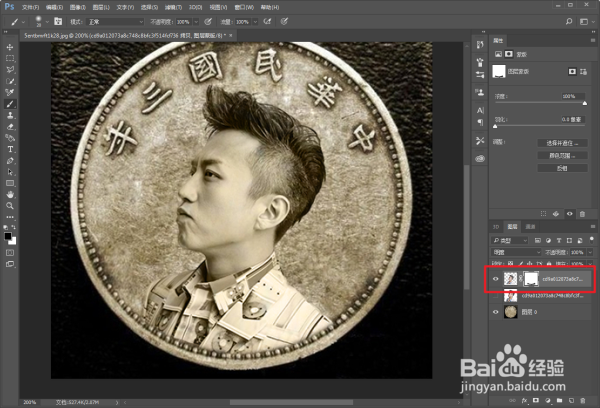Image resolution: width=600 pixels, height=408 pixels.
Task: Delete mask trash icon in Properties panel
Action: point(582,214)
